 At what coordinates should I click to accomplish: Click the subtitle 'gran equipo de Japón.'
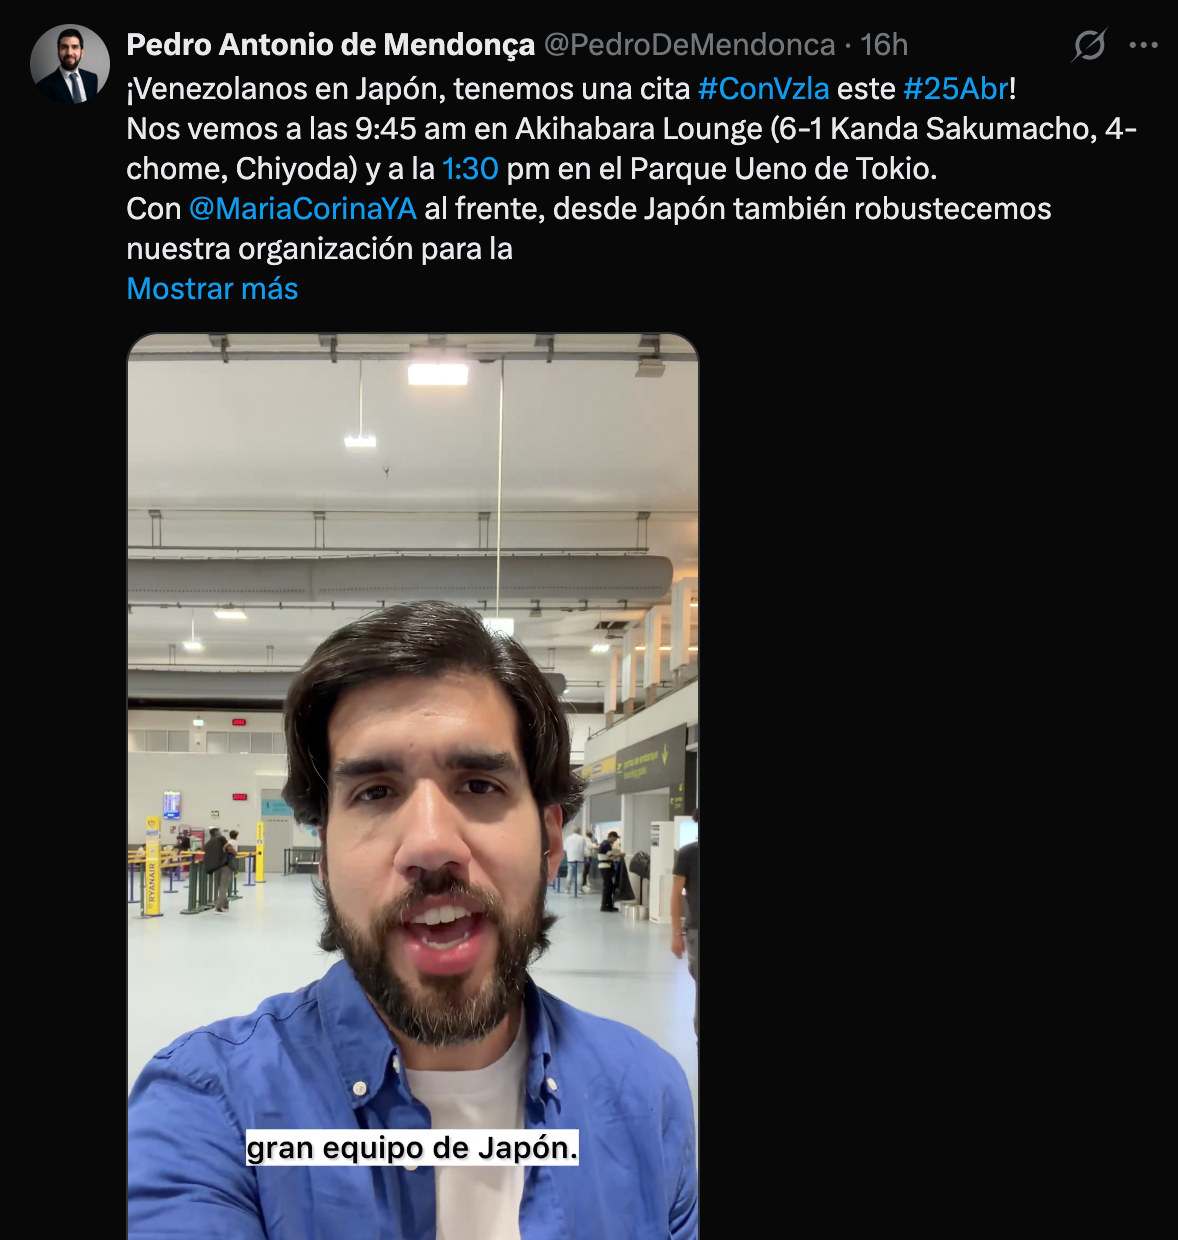coord(412,1148)
